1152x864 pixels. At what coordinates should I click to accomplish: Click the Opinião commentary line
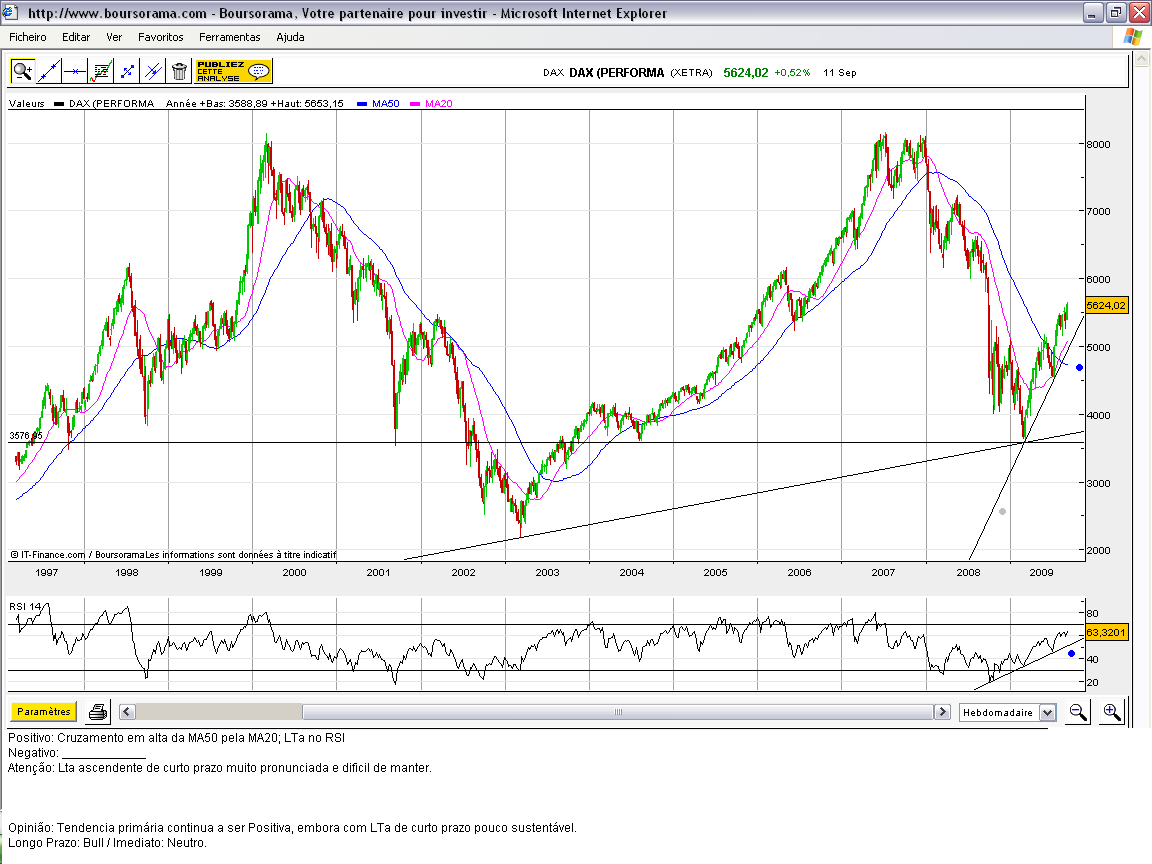tap(292, 828)
